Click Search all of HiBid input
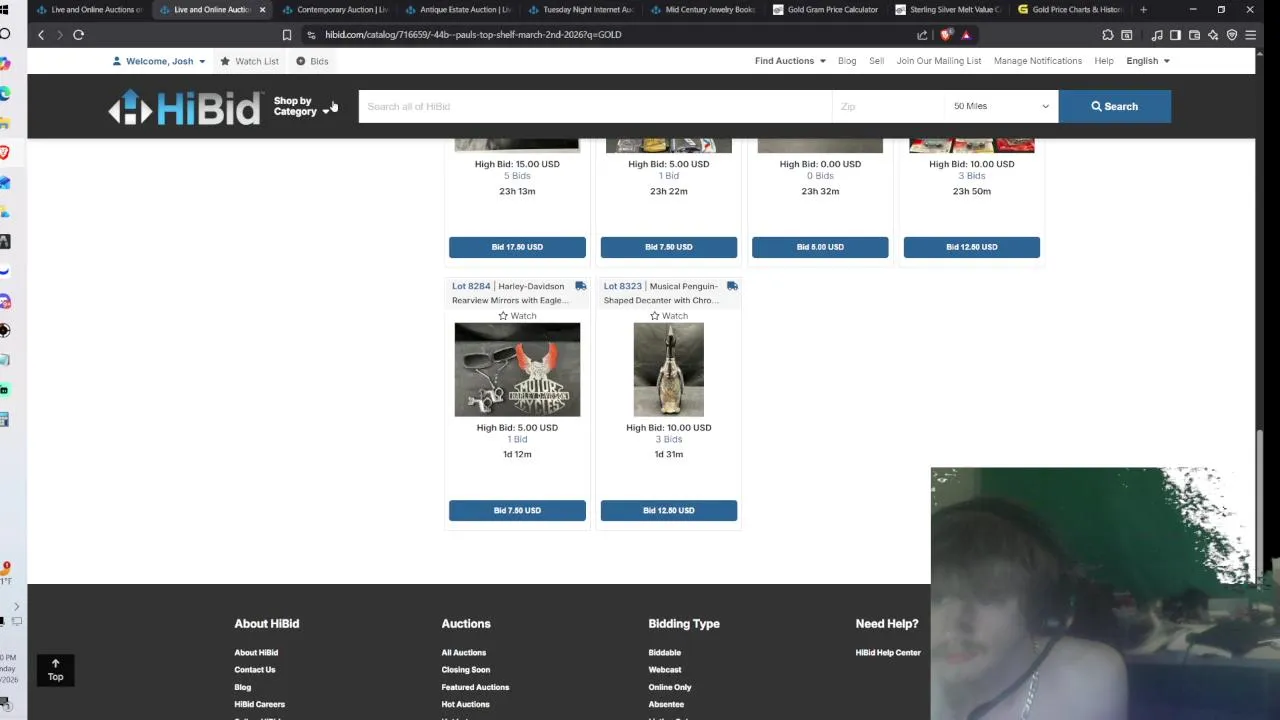The height and width of the screenshot is (720, 1280). [595, 106]
